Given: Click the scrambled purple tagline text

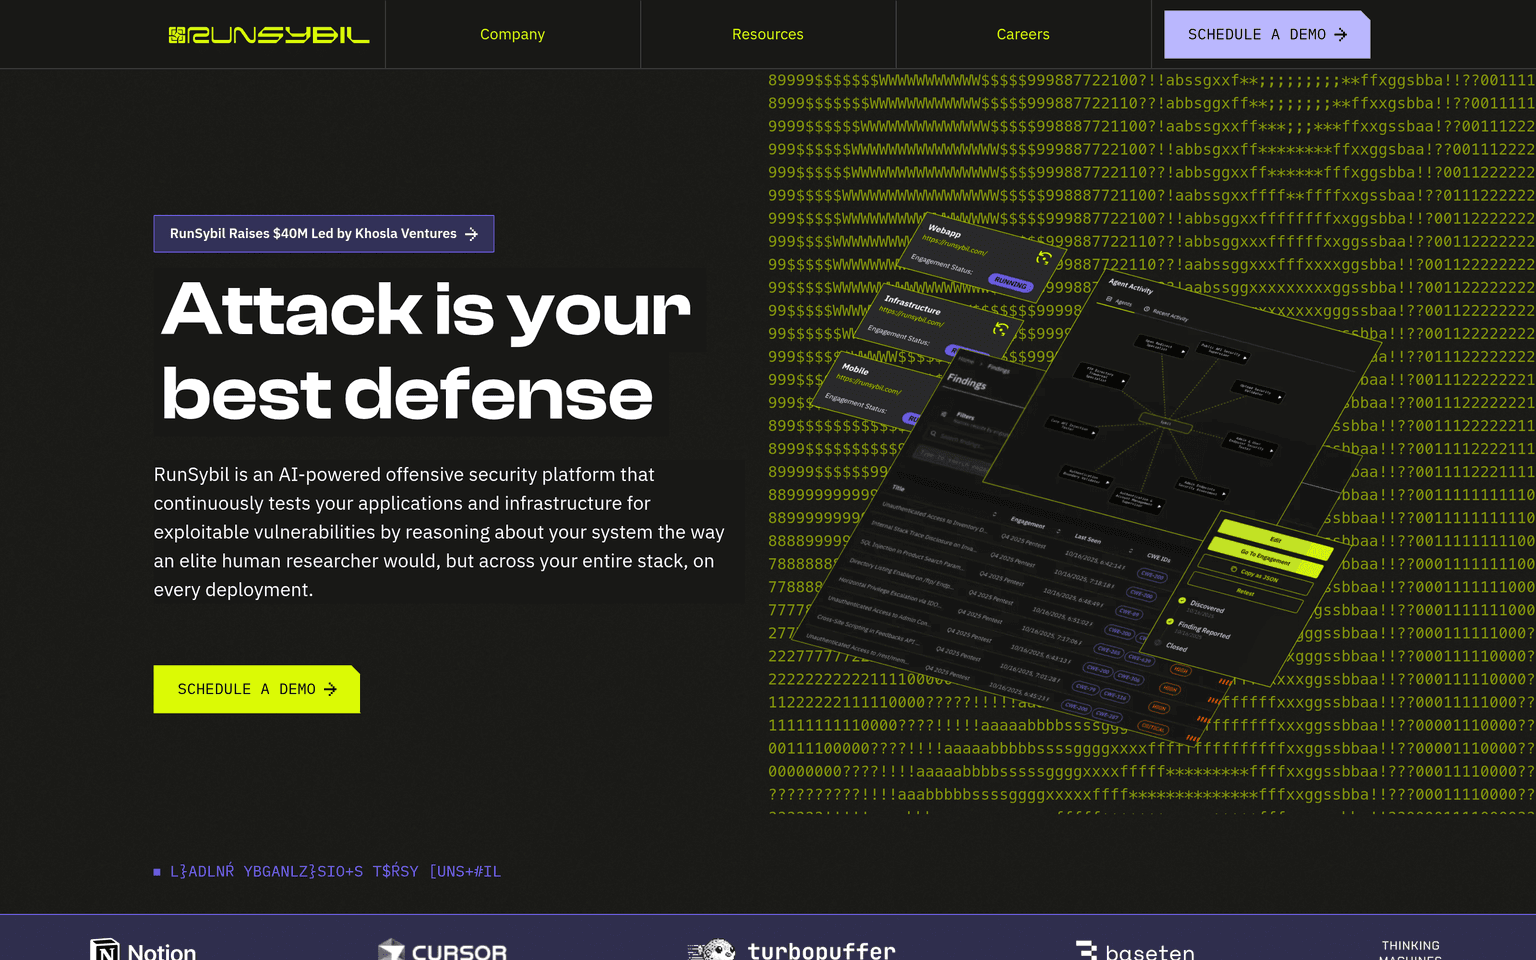Looking at the screenshot, I should [x=327, y=872].
